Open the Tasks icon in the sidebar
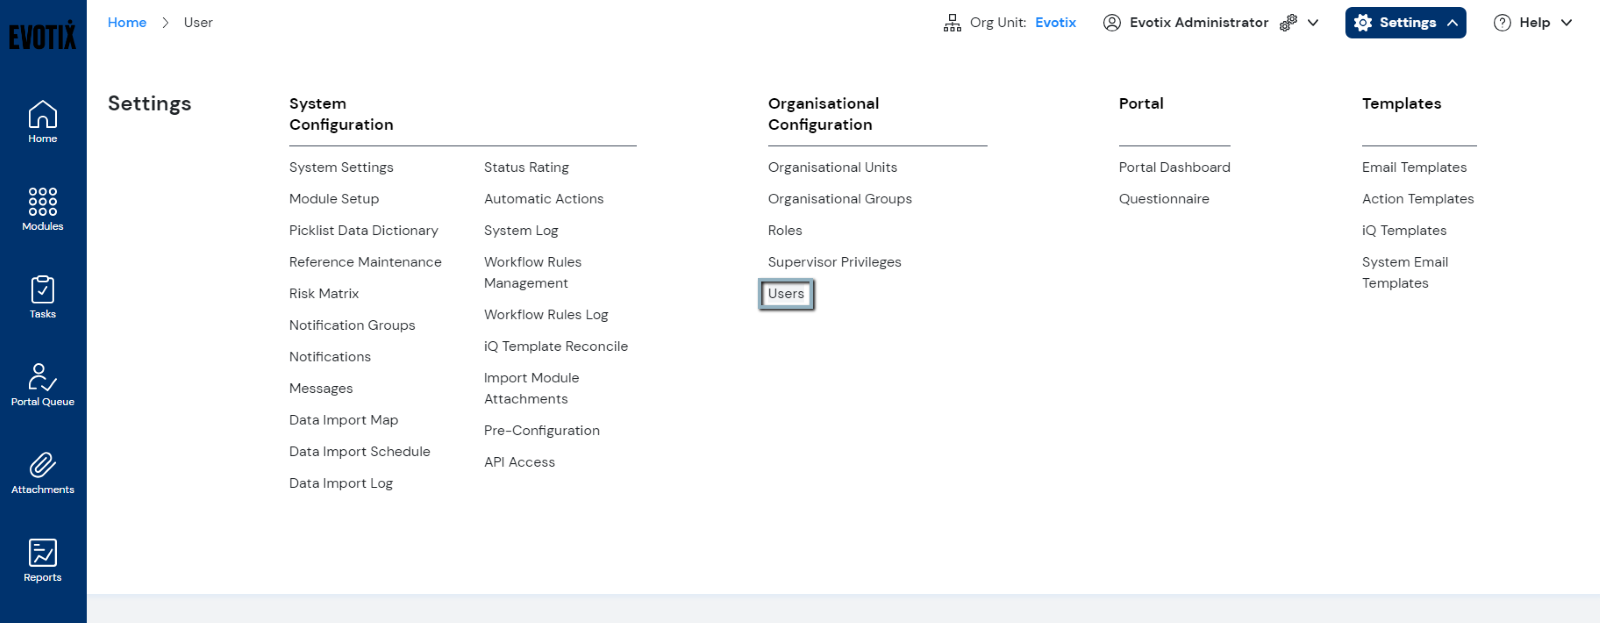Screen dimensions: 1600x623 coord(41,289)
